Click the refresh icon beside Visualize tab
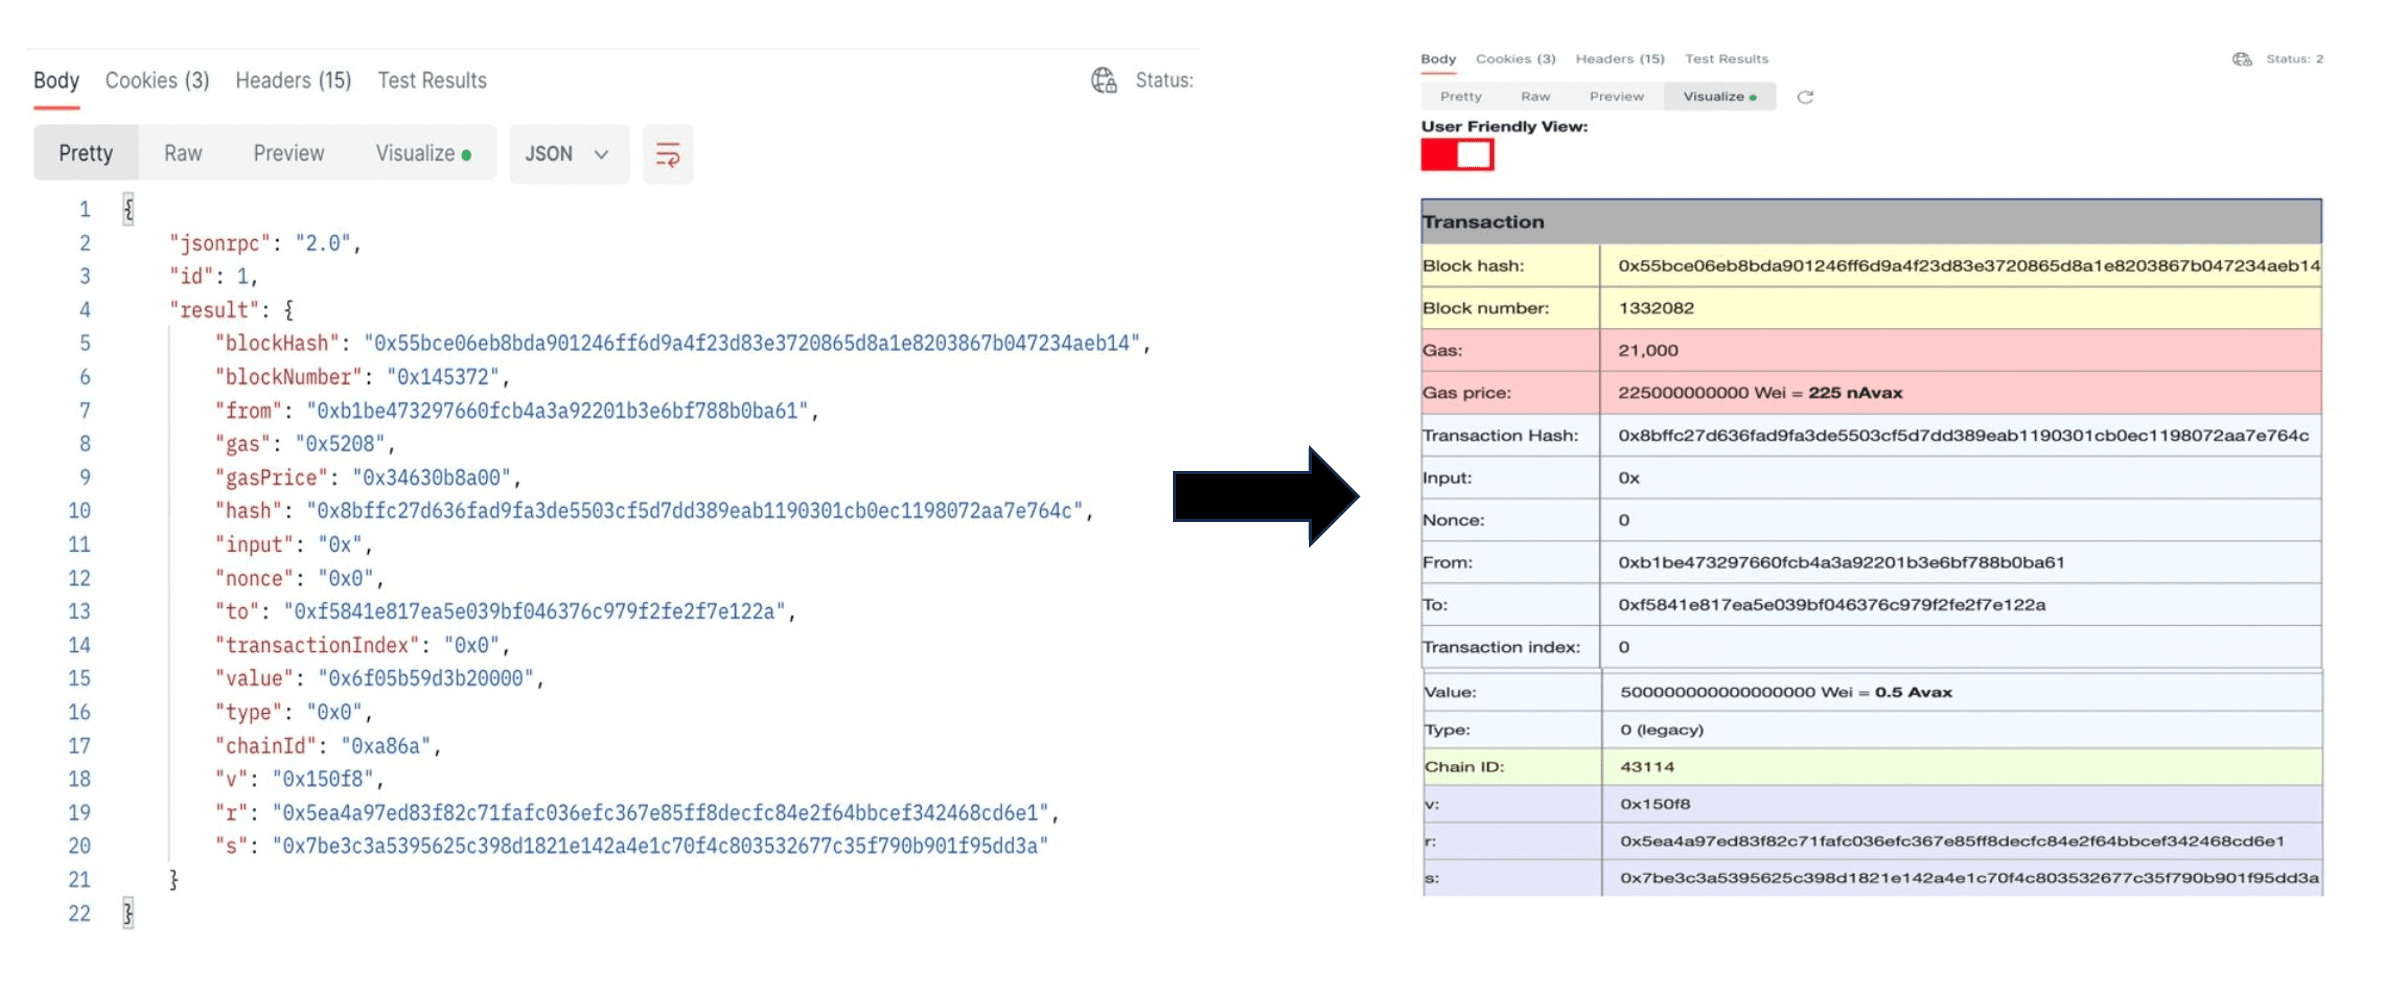Screen dimensions: 2382x996 tap(1806, 96)
